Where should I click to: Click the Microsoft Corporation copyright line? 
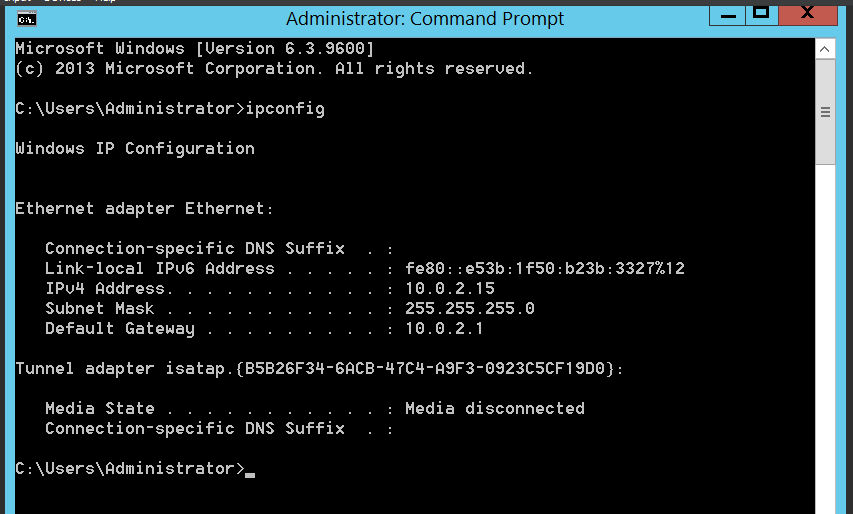(x=274, y=69)
